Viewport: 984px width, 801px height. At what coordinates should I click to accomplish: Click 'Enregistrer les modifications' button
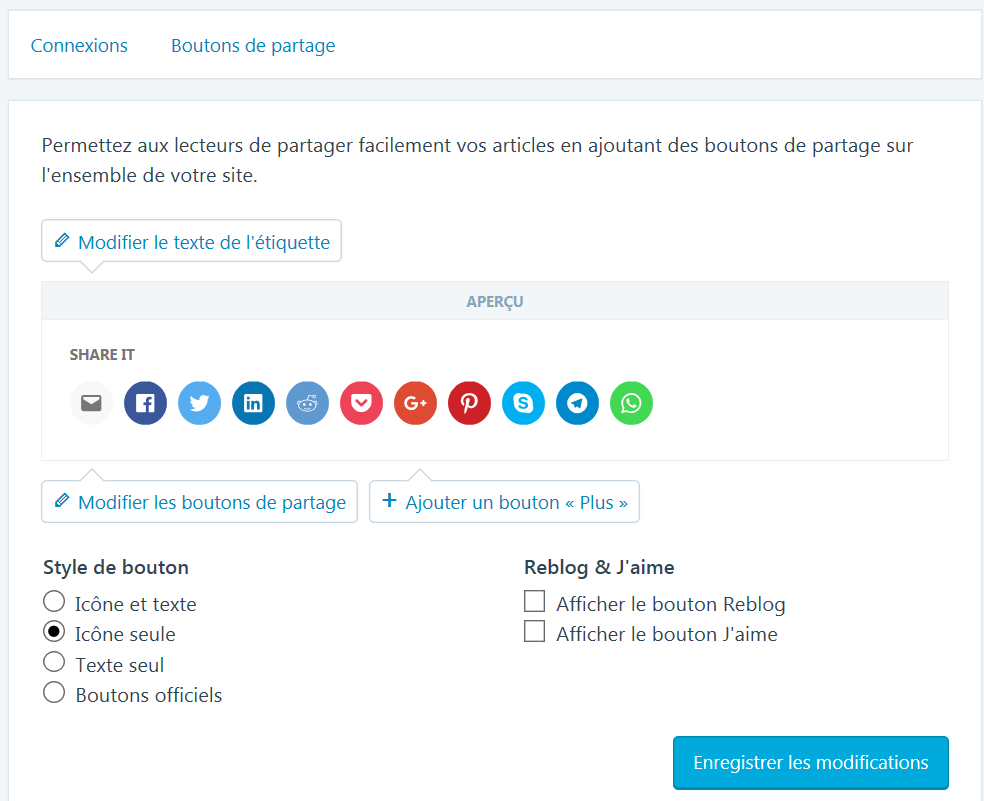[810, 762]
